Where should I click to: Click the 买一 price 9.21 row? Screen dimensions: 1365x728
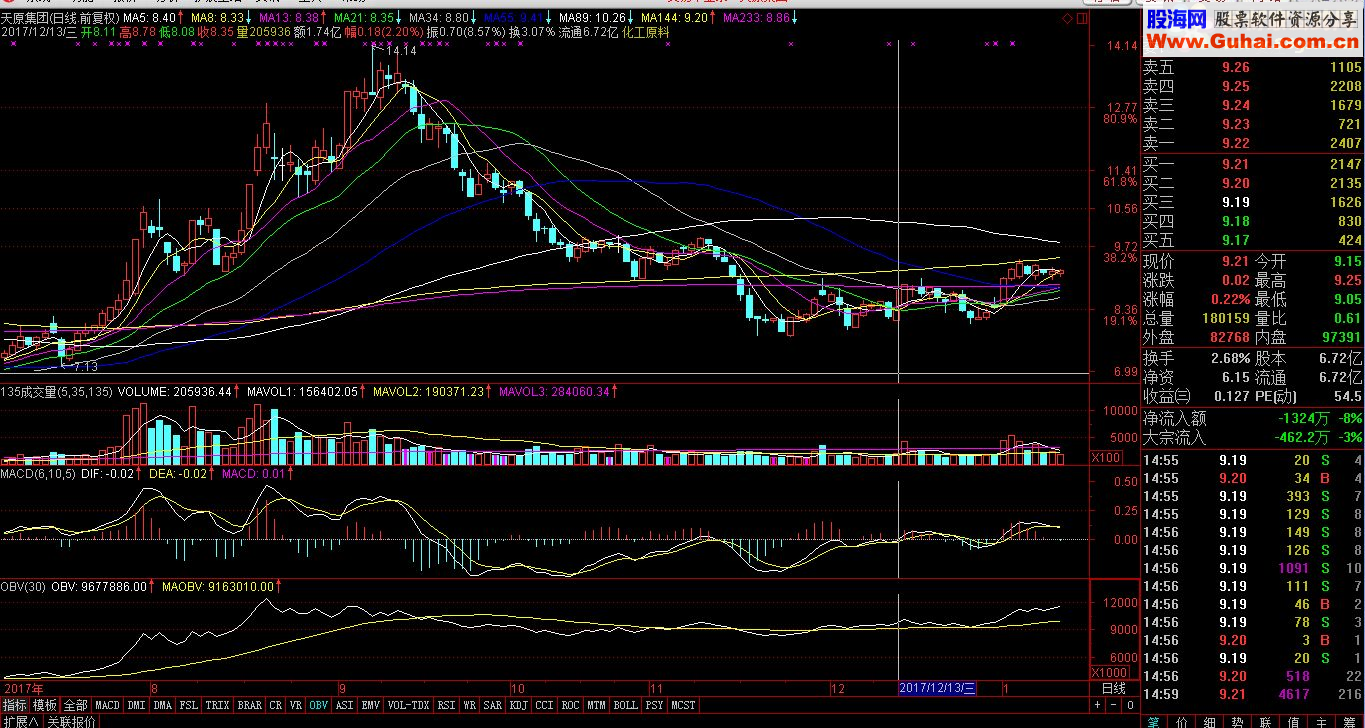pos(1252,164)
